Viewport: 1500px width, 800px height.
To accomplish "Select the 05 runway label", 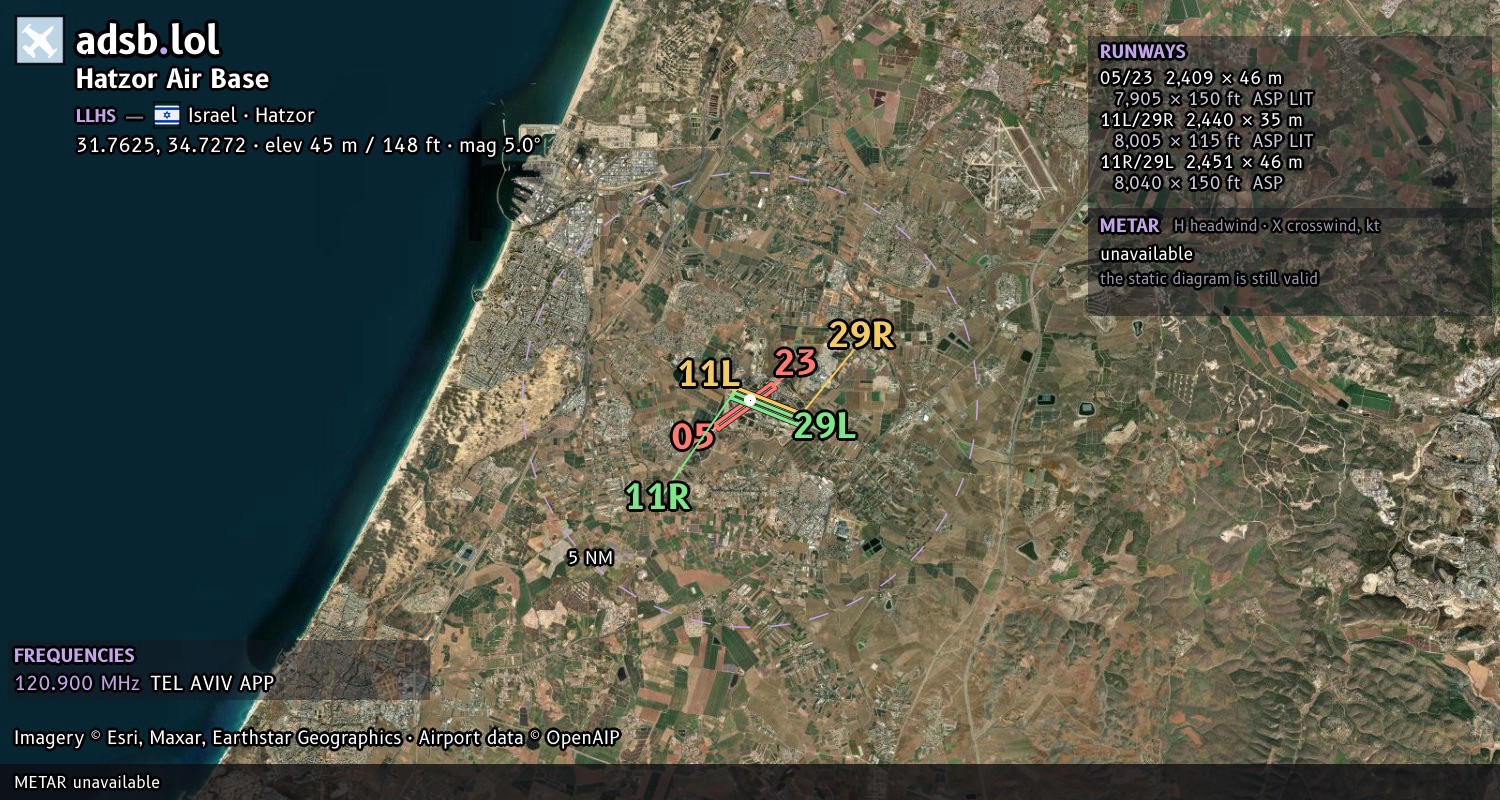I will coord(692,436).
